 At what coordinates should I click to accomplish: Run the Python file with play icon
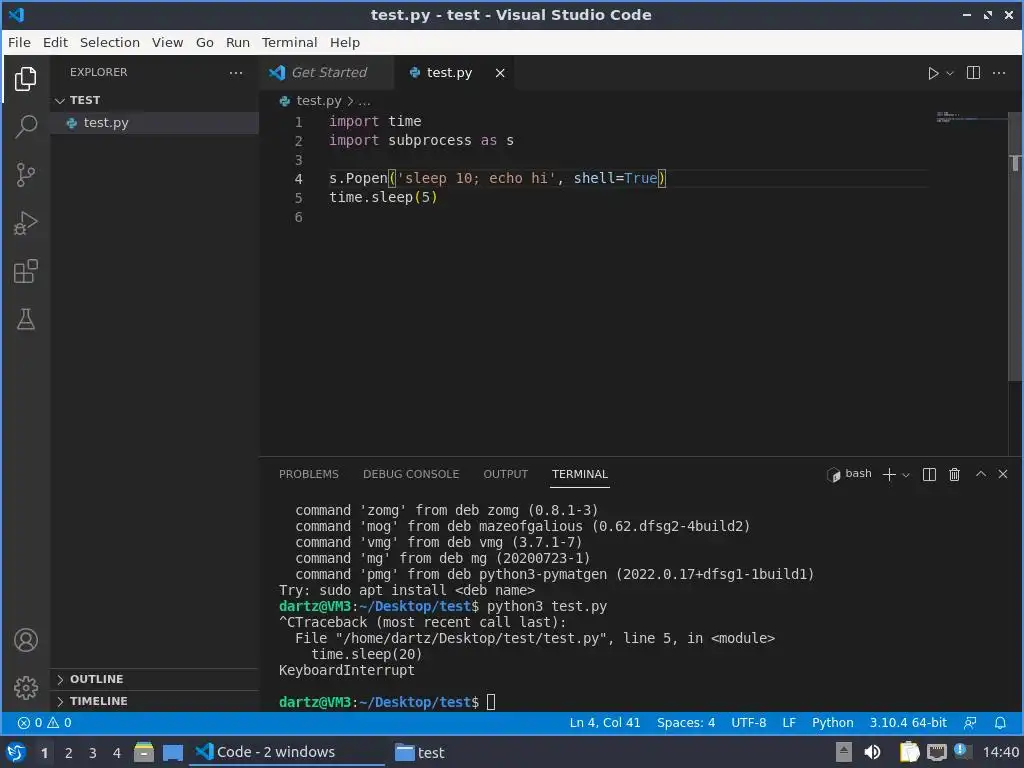coord(933,73)
